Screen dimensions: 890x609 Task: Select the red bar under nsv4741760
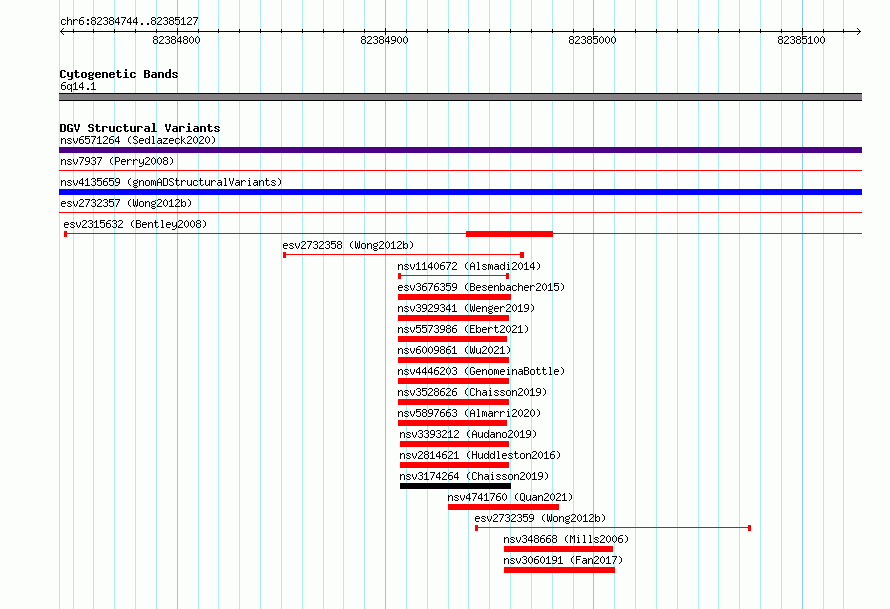pyautogui.click(x=503, y=507)
